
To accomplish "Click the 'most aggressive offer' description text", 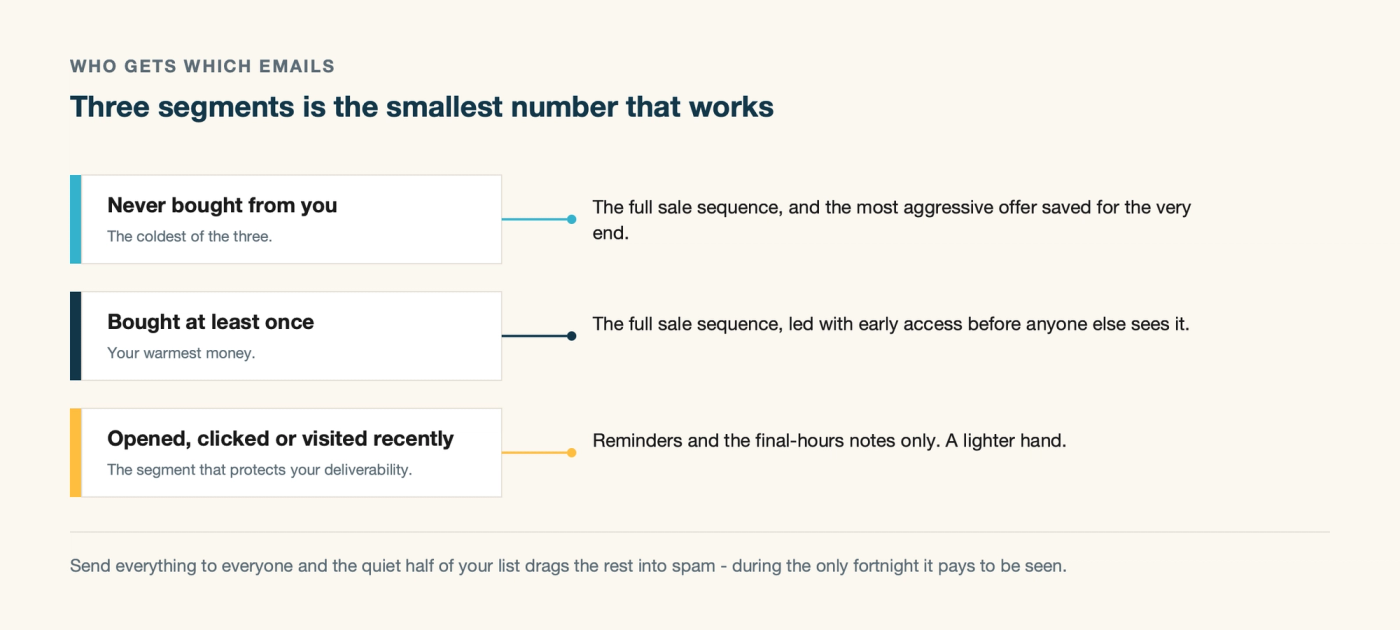I will click(x=892, y=222).
